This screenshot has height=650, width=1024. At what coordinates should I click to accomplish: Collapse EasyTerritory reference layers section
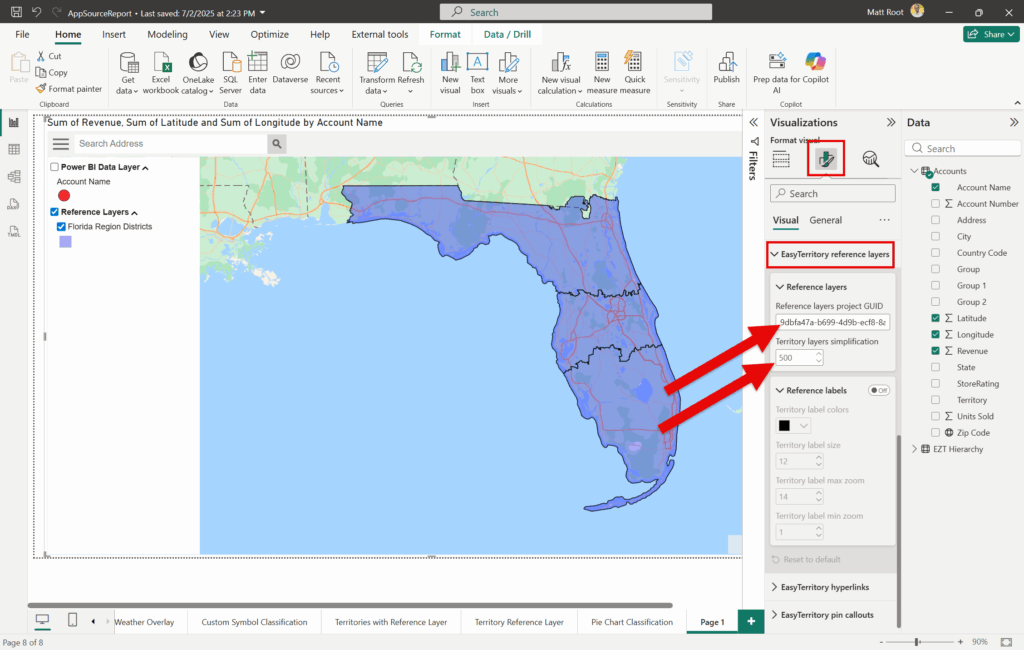830,254
